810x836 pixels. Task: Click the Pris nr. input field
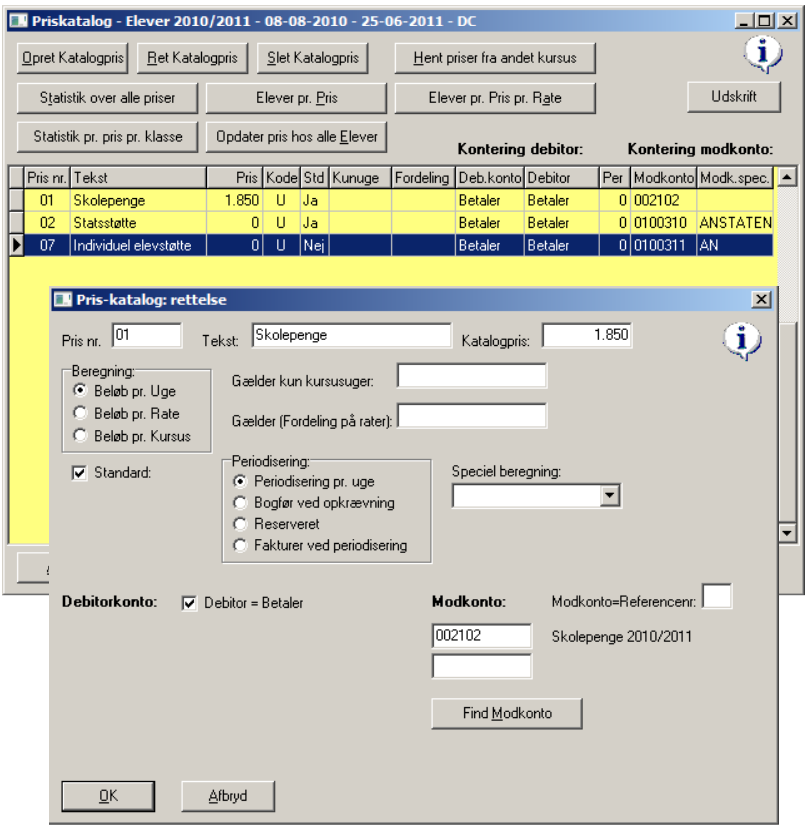[x=147, y=335]
